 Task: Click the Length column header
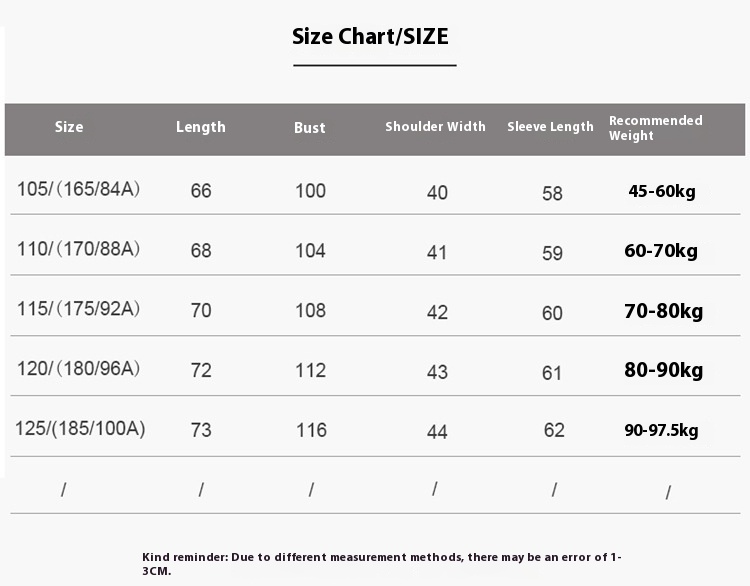pyautogui.click(x=201, y=127)
